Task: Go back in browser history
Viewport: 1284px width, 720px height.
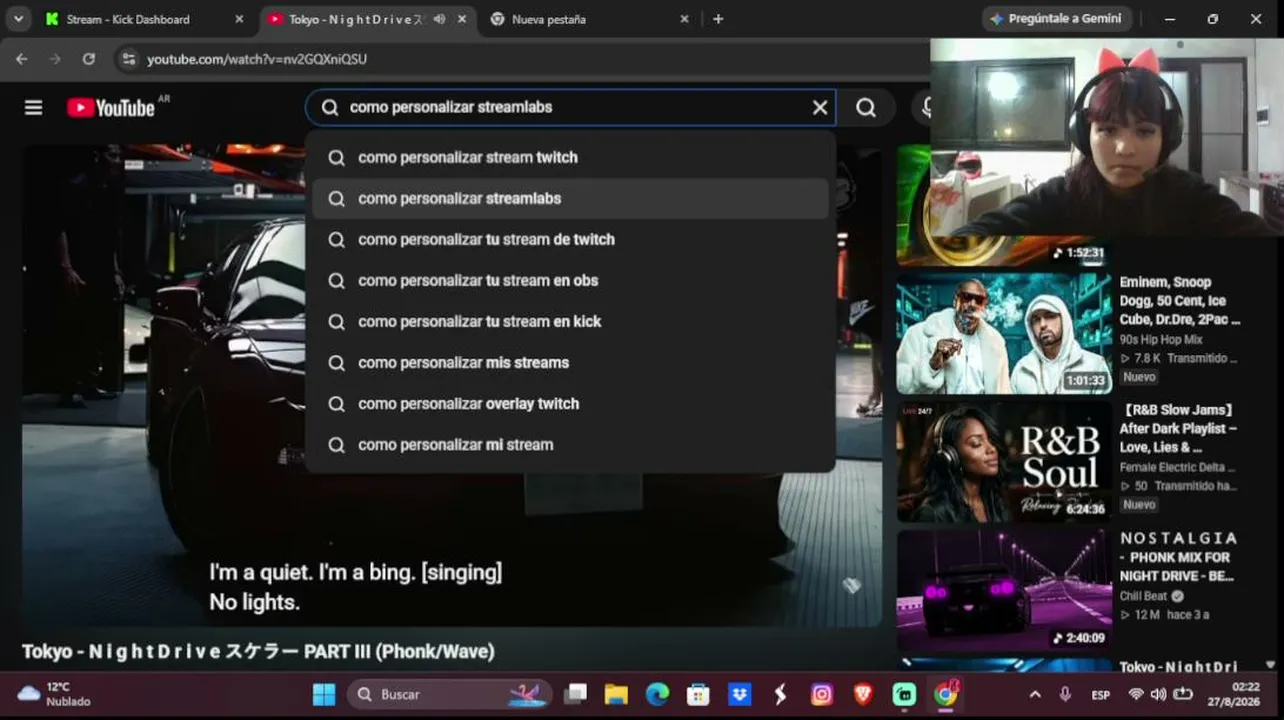Action: coord(22,59)
